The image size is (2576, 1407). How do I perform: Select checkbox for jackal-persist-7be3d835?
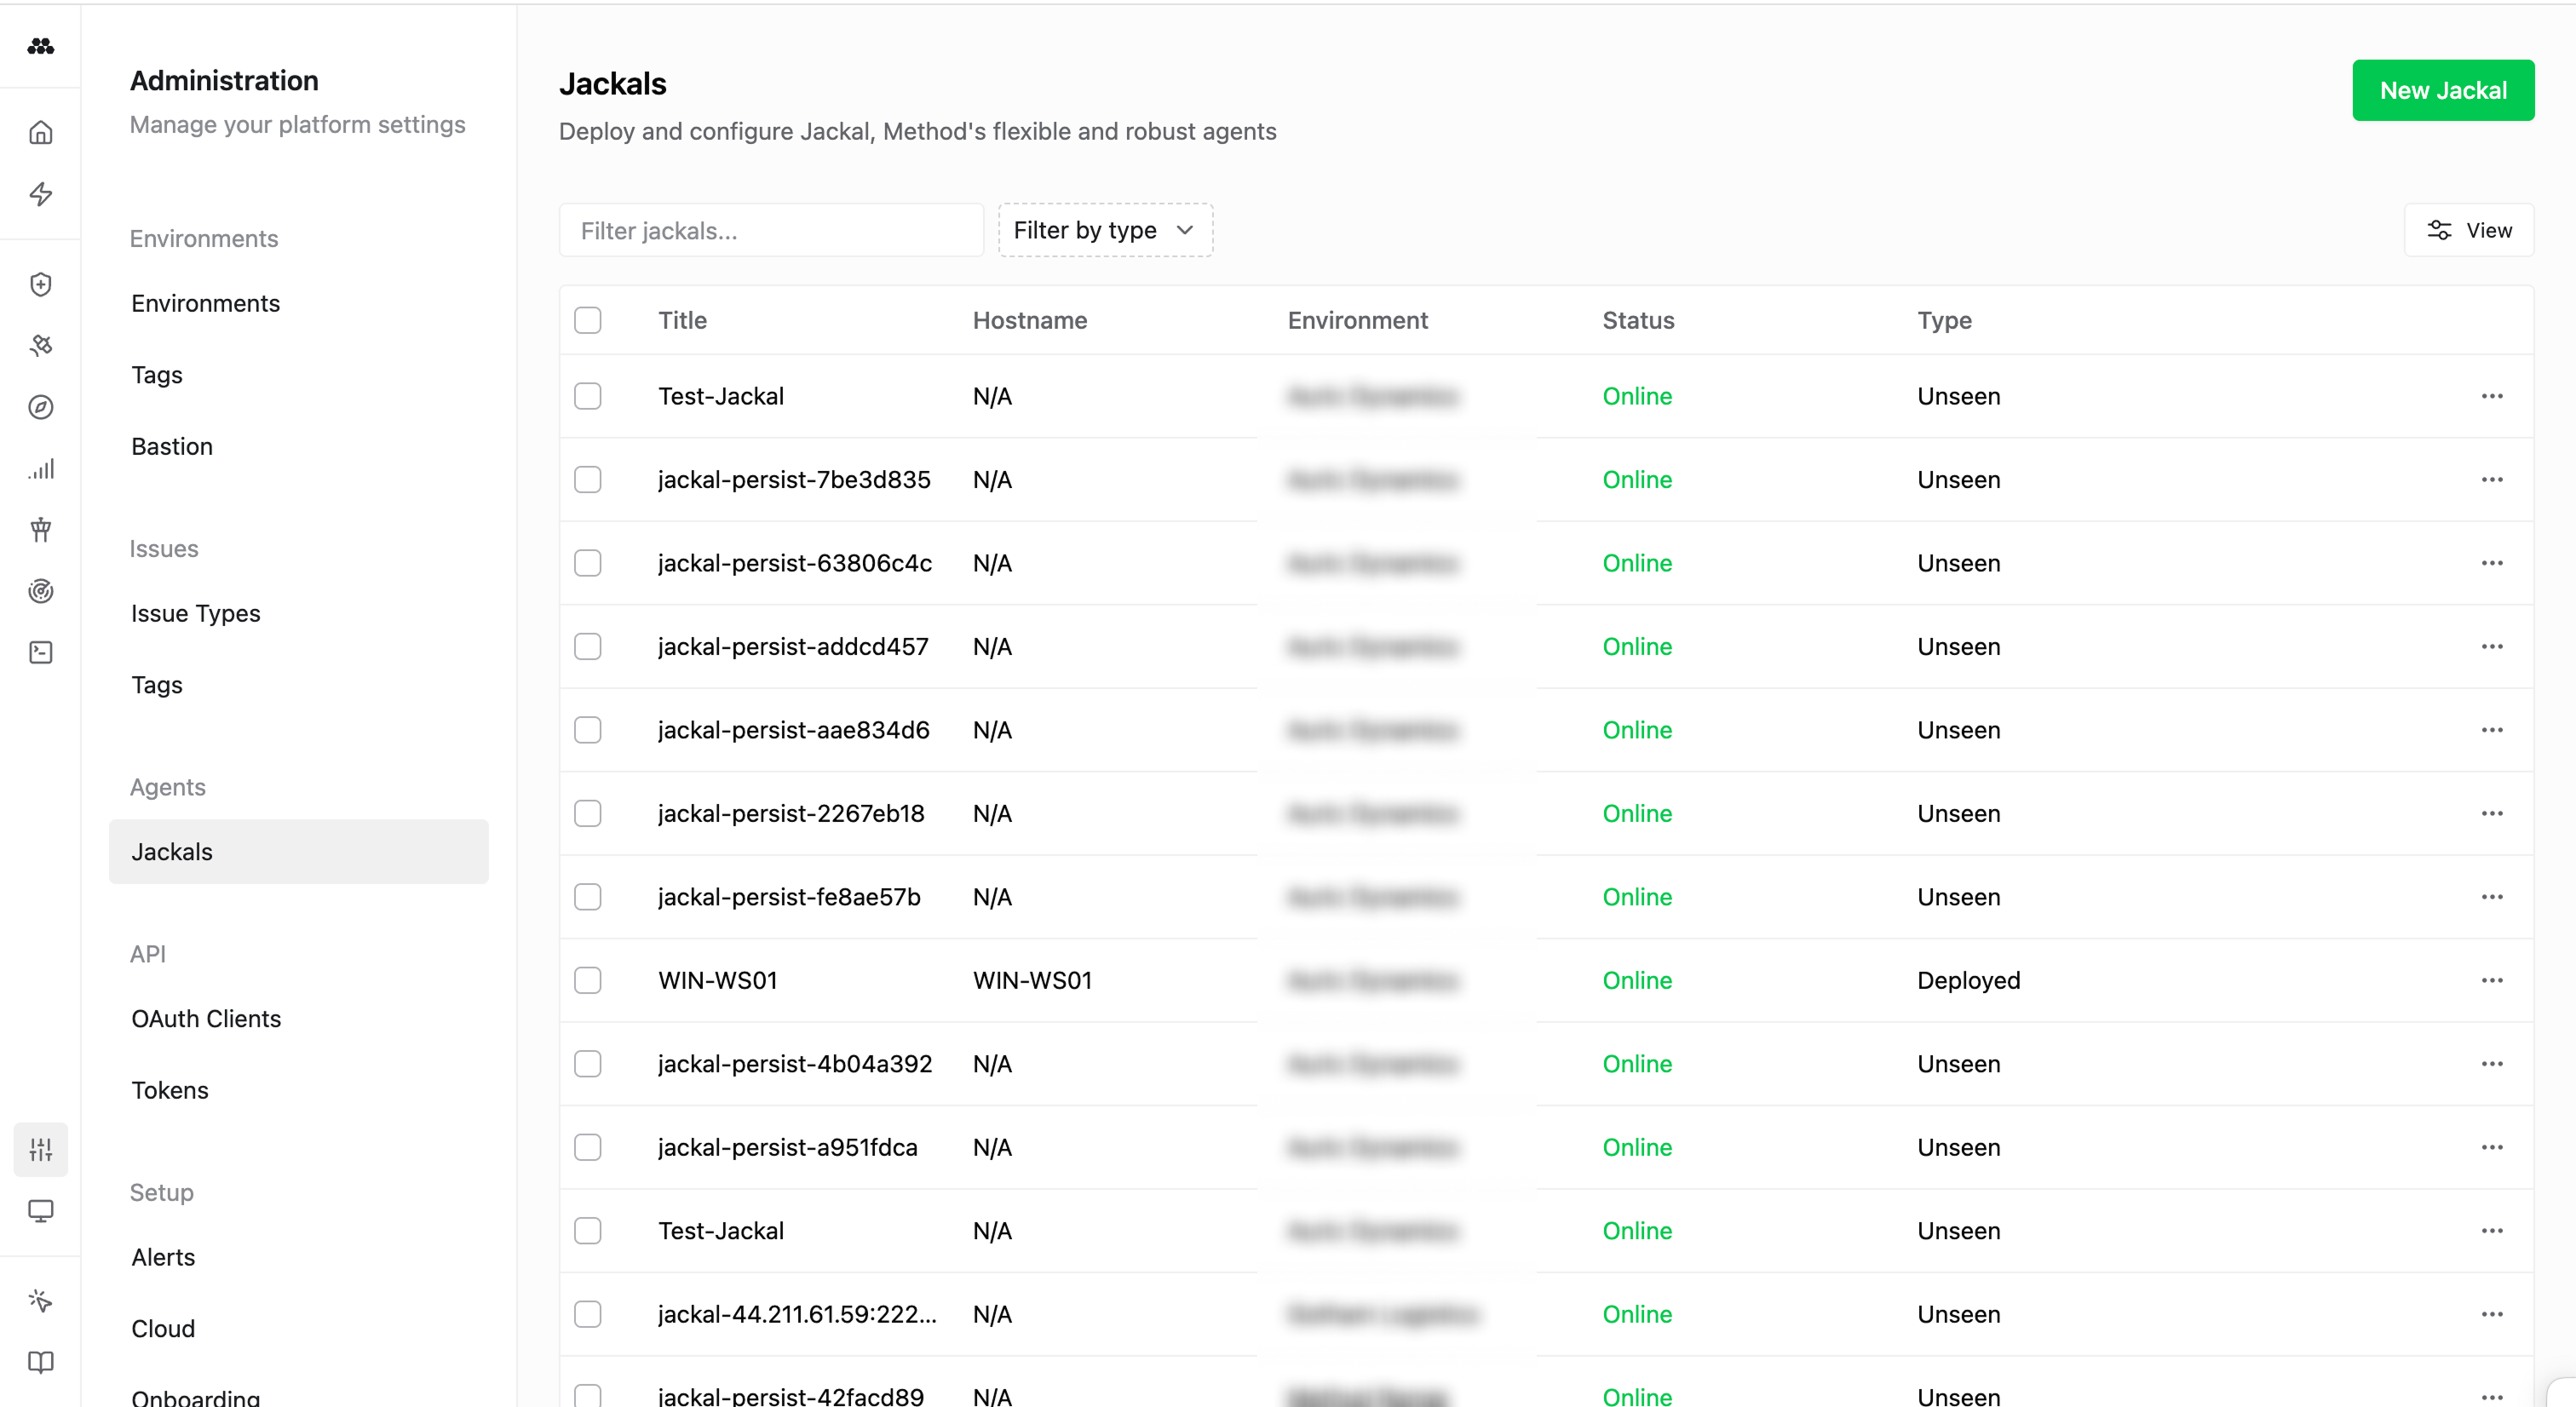point(588,480)
